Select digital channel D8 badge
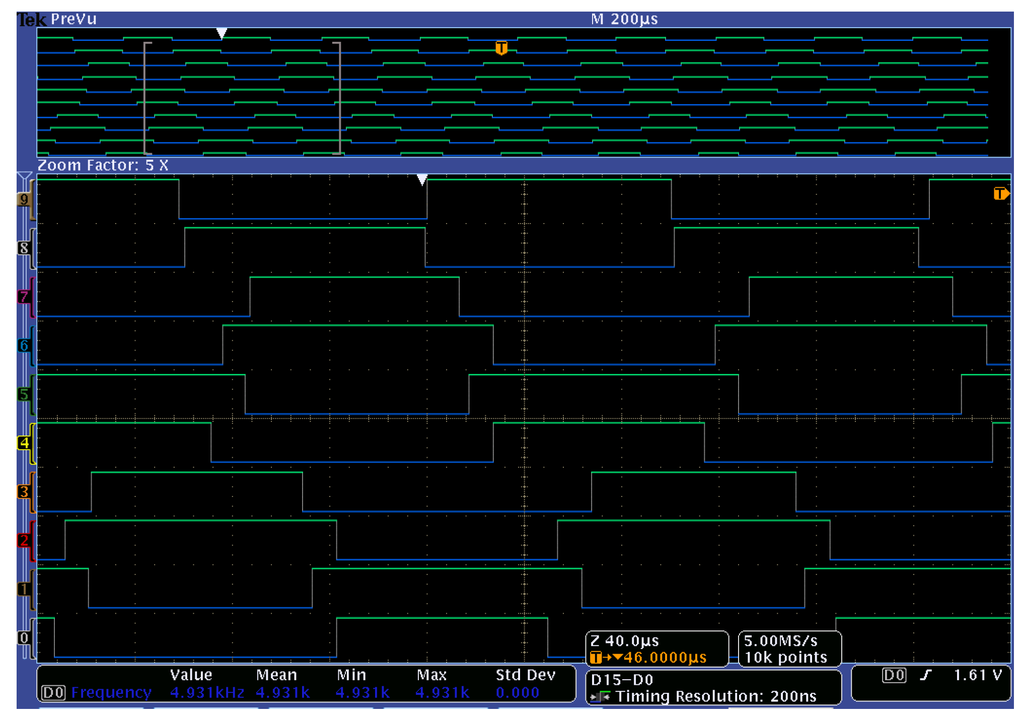The height and width of the screenshot is (719, 1024). coord(23,248)
